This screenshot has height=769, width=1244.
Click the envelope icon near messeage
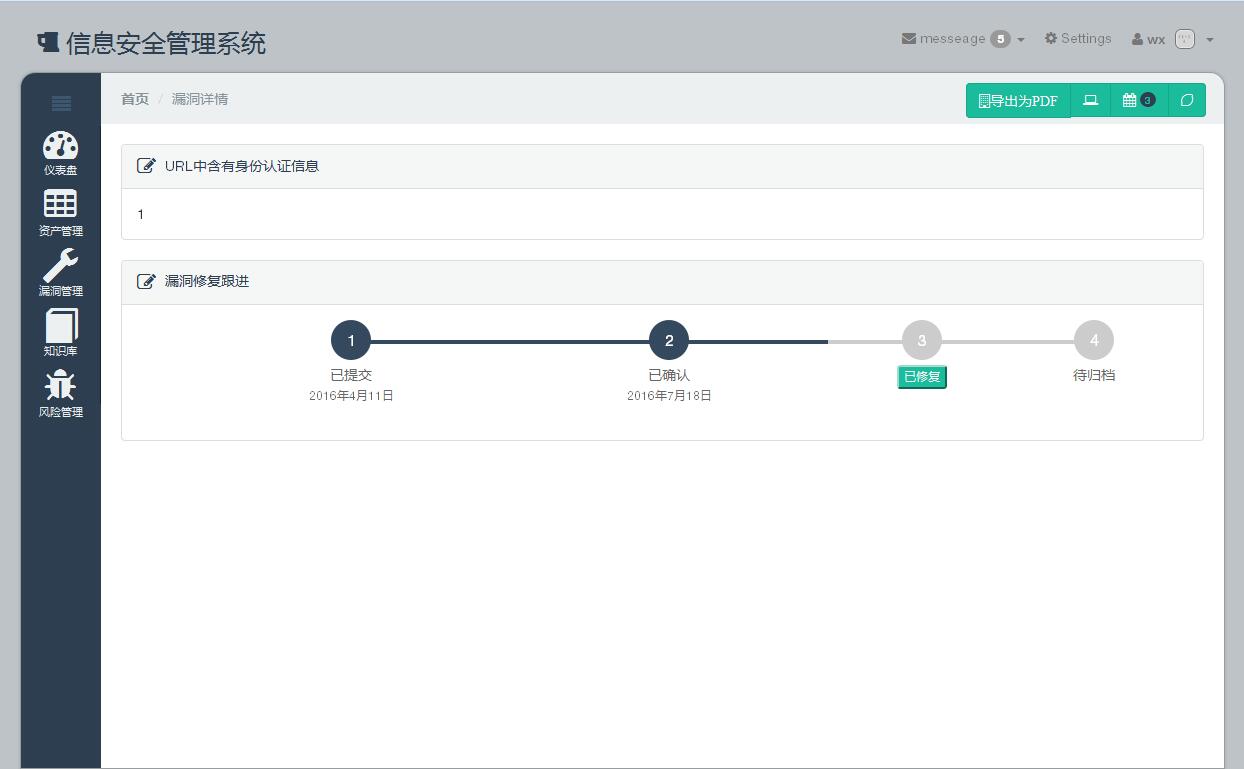909,38
